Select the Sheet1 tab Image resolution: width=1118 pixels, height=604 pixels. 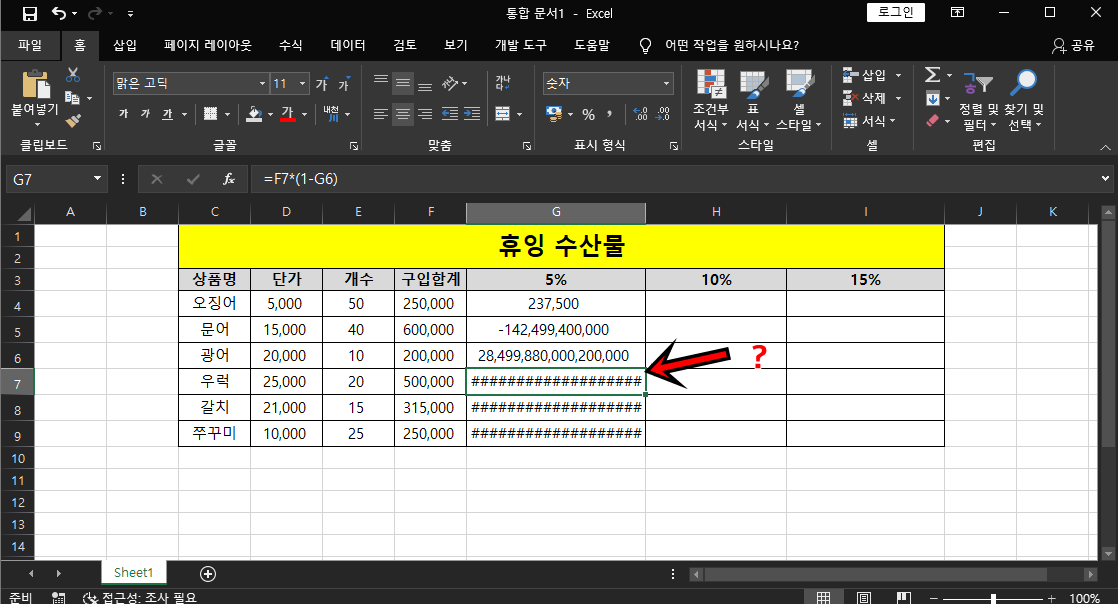point(133,573)
